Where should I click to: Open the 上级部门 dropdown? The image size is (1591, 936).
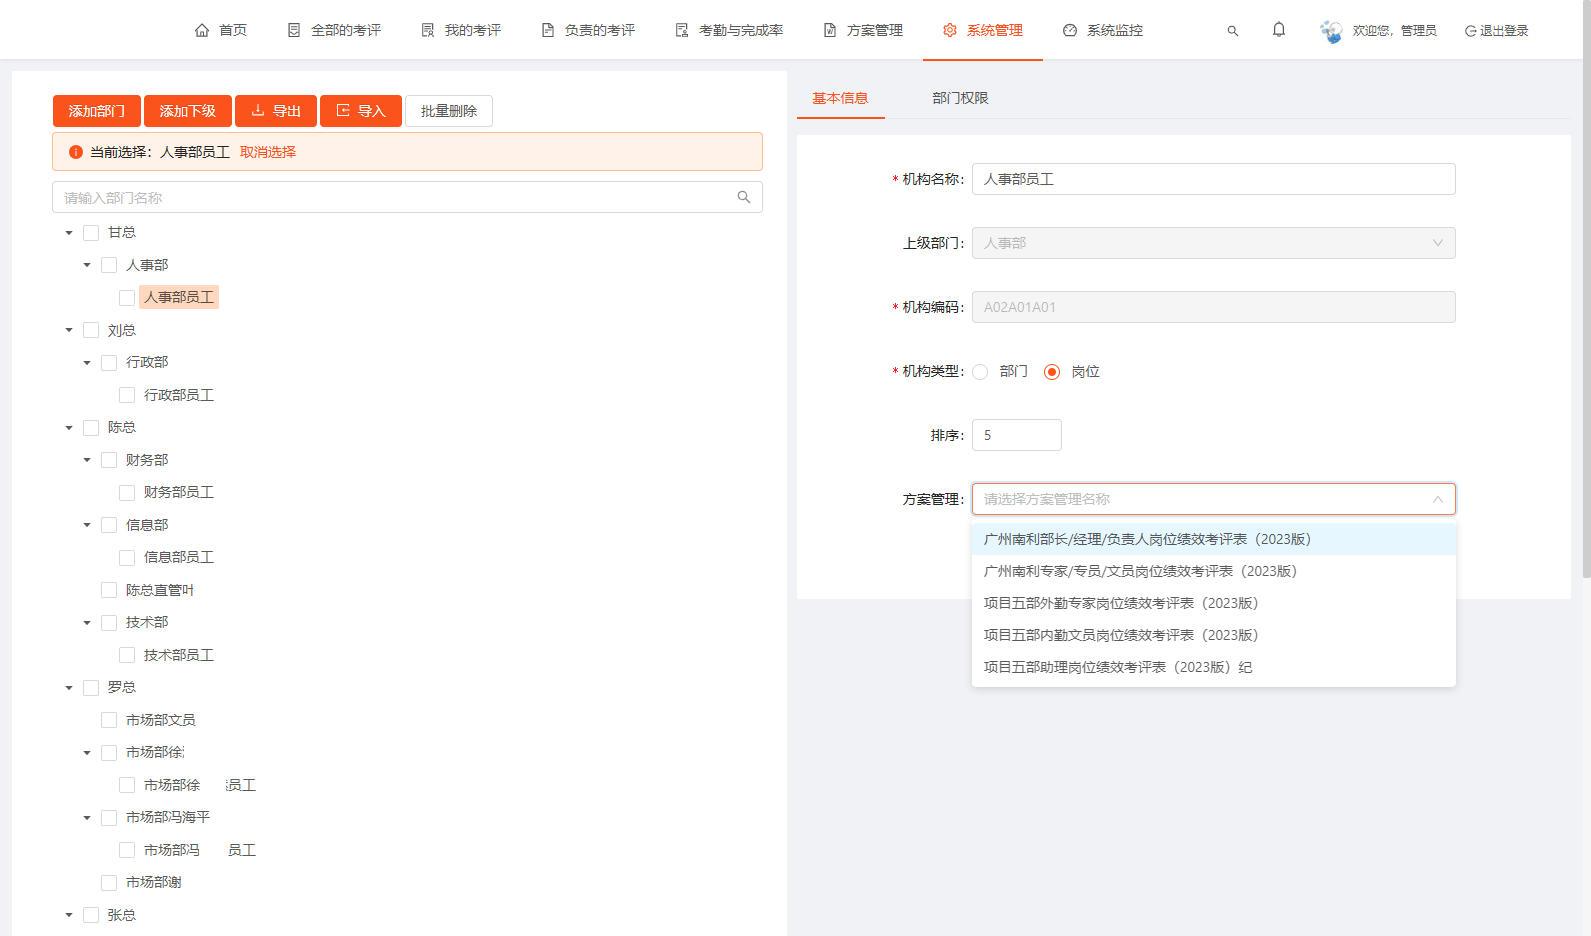click(x=1213, y=243)
